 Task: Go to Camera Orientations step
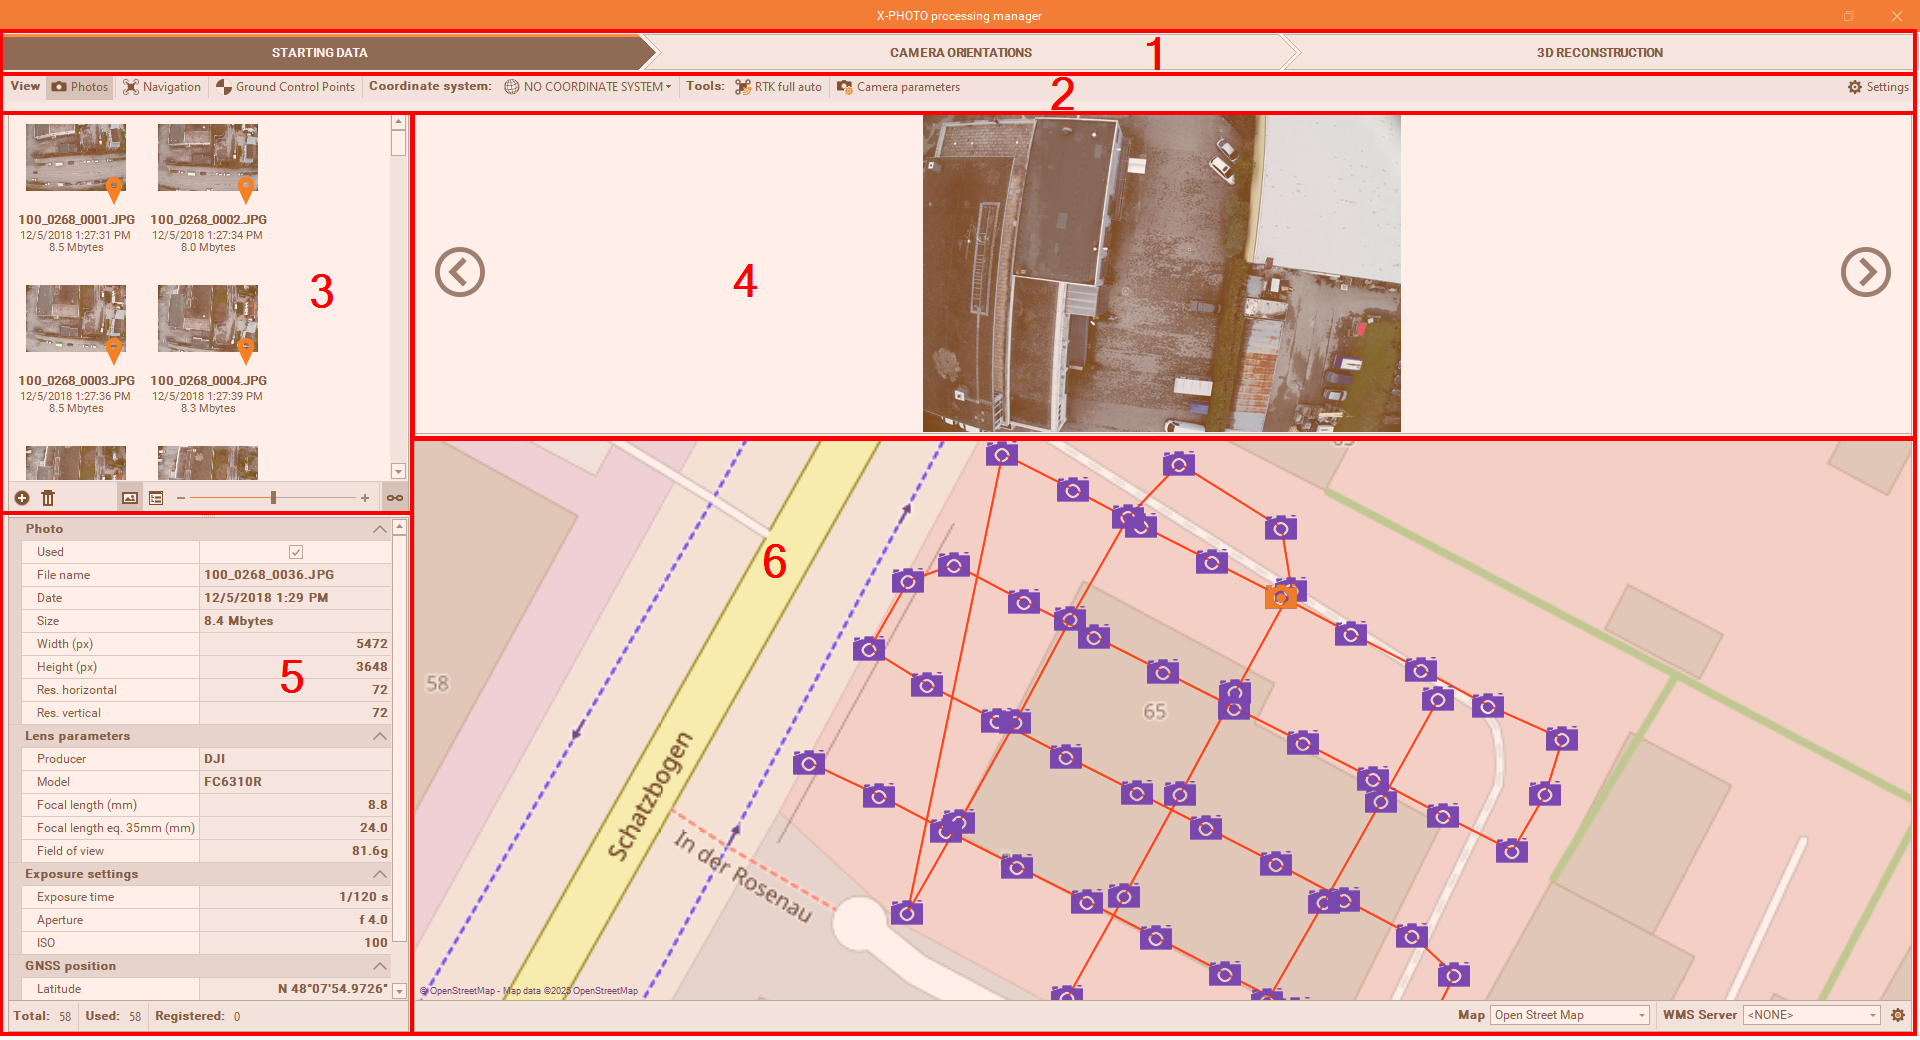click(960, 53)
